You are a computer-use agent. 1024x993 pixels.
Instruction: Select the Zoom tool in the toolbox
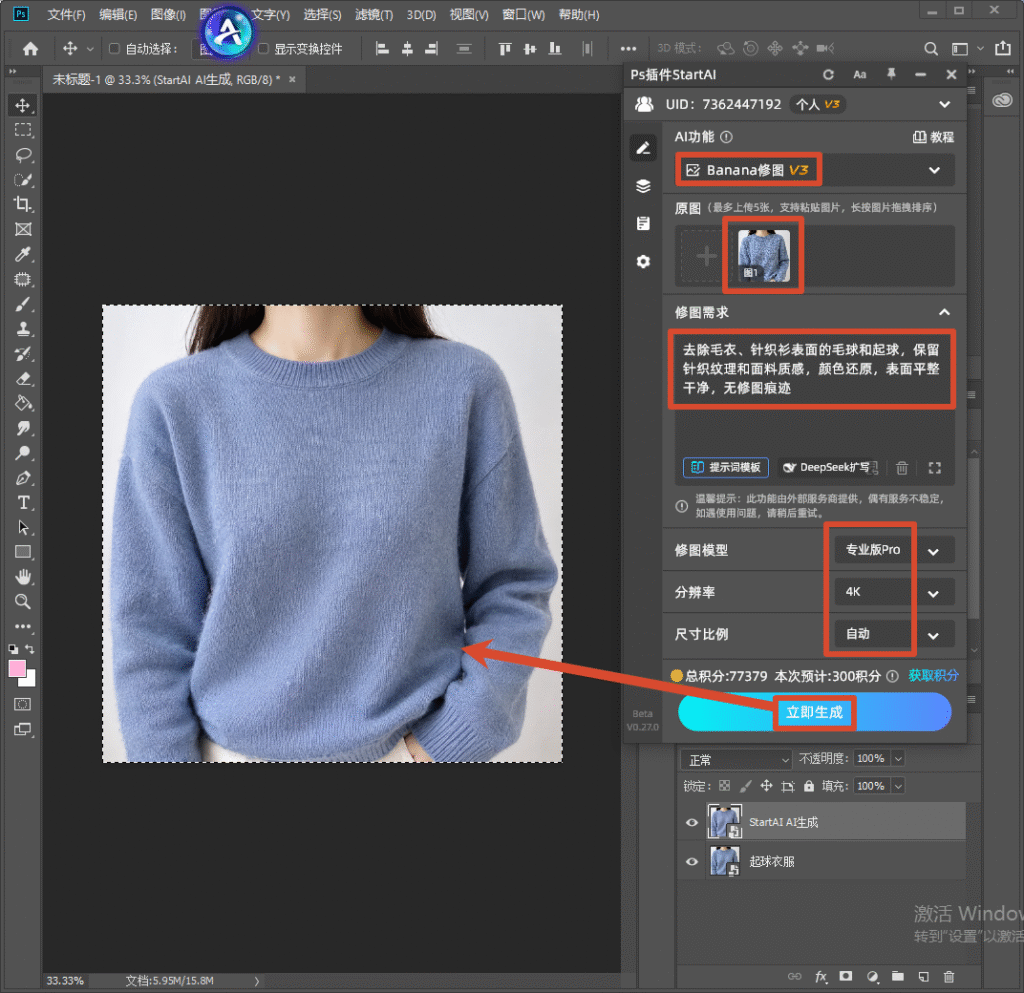[x=23, y=601]
